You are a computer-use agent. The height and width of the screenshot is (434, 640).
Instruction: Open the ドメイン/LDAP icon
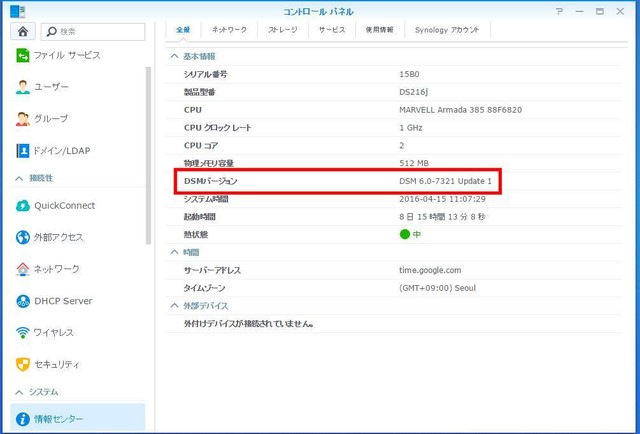23,151
